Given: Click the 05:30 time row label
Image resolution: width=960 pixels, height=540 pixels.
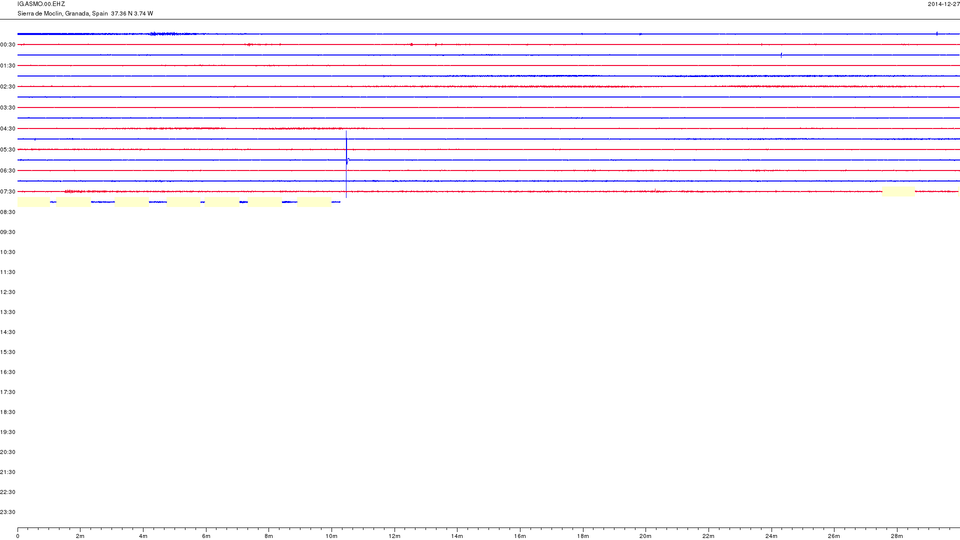Looking at the screenshot, I should point(7,149).
